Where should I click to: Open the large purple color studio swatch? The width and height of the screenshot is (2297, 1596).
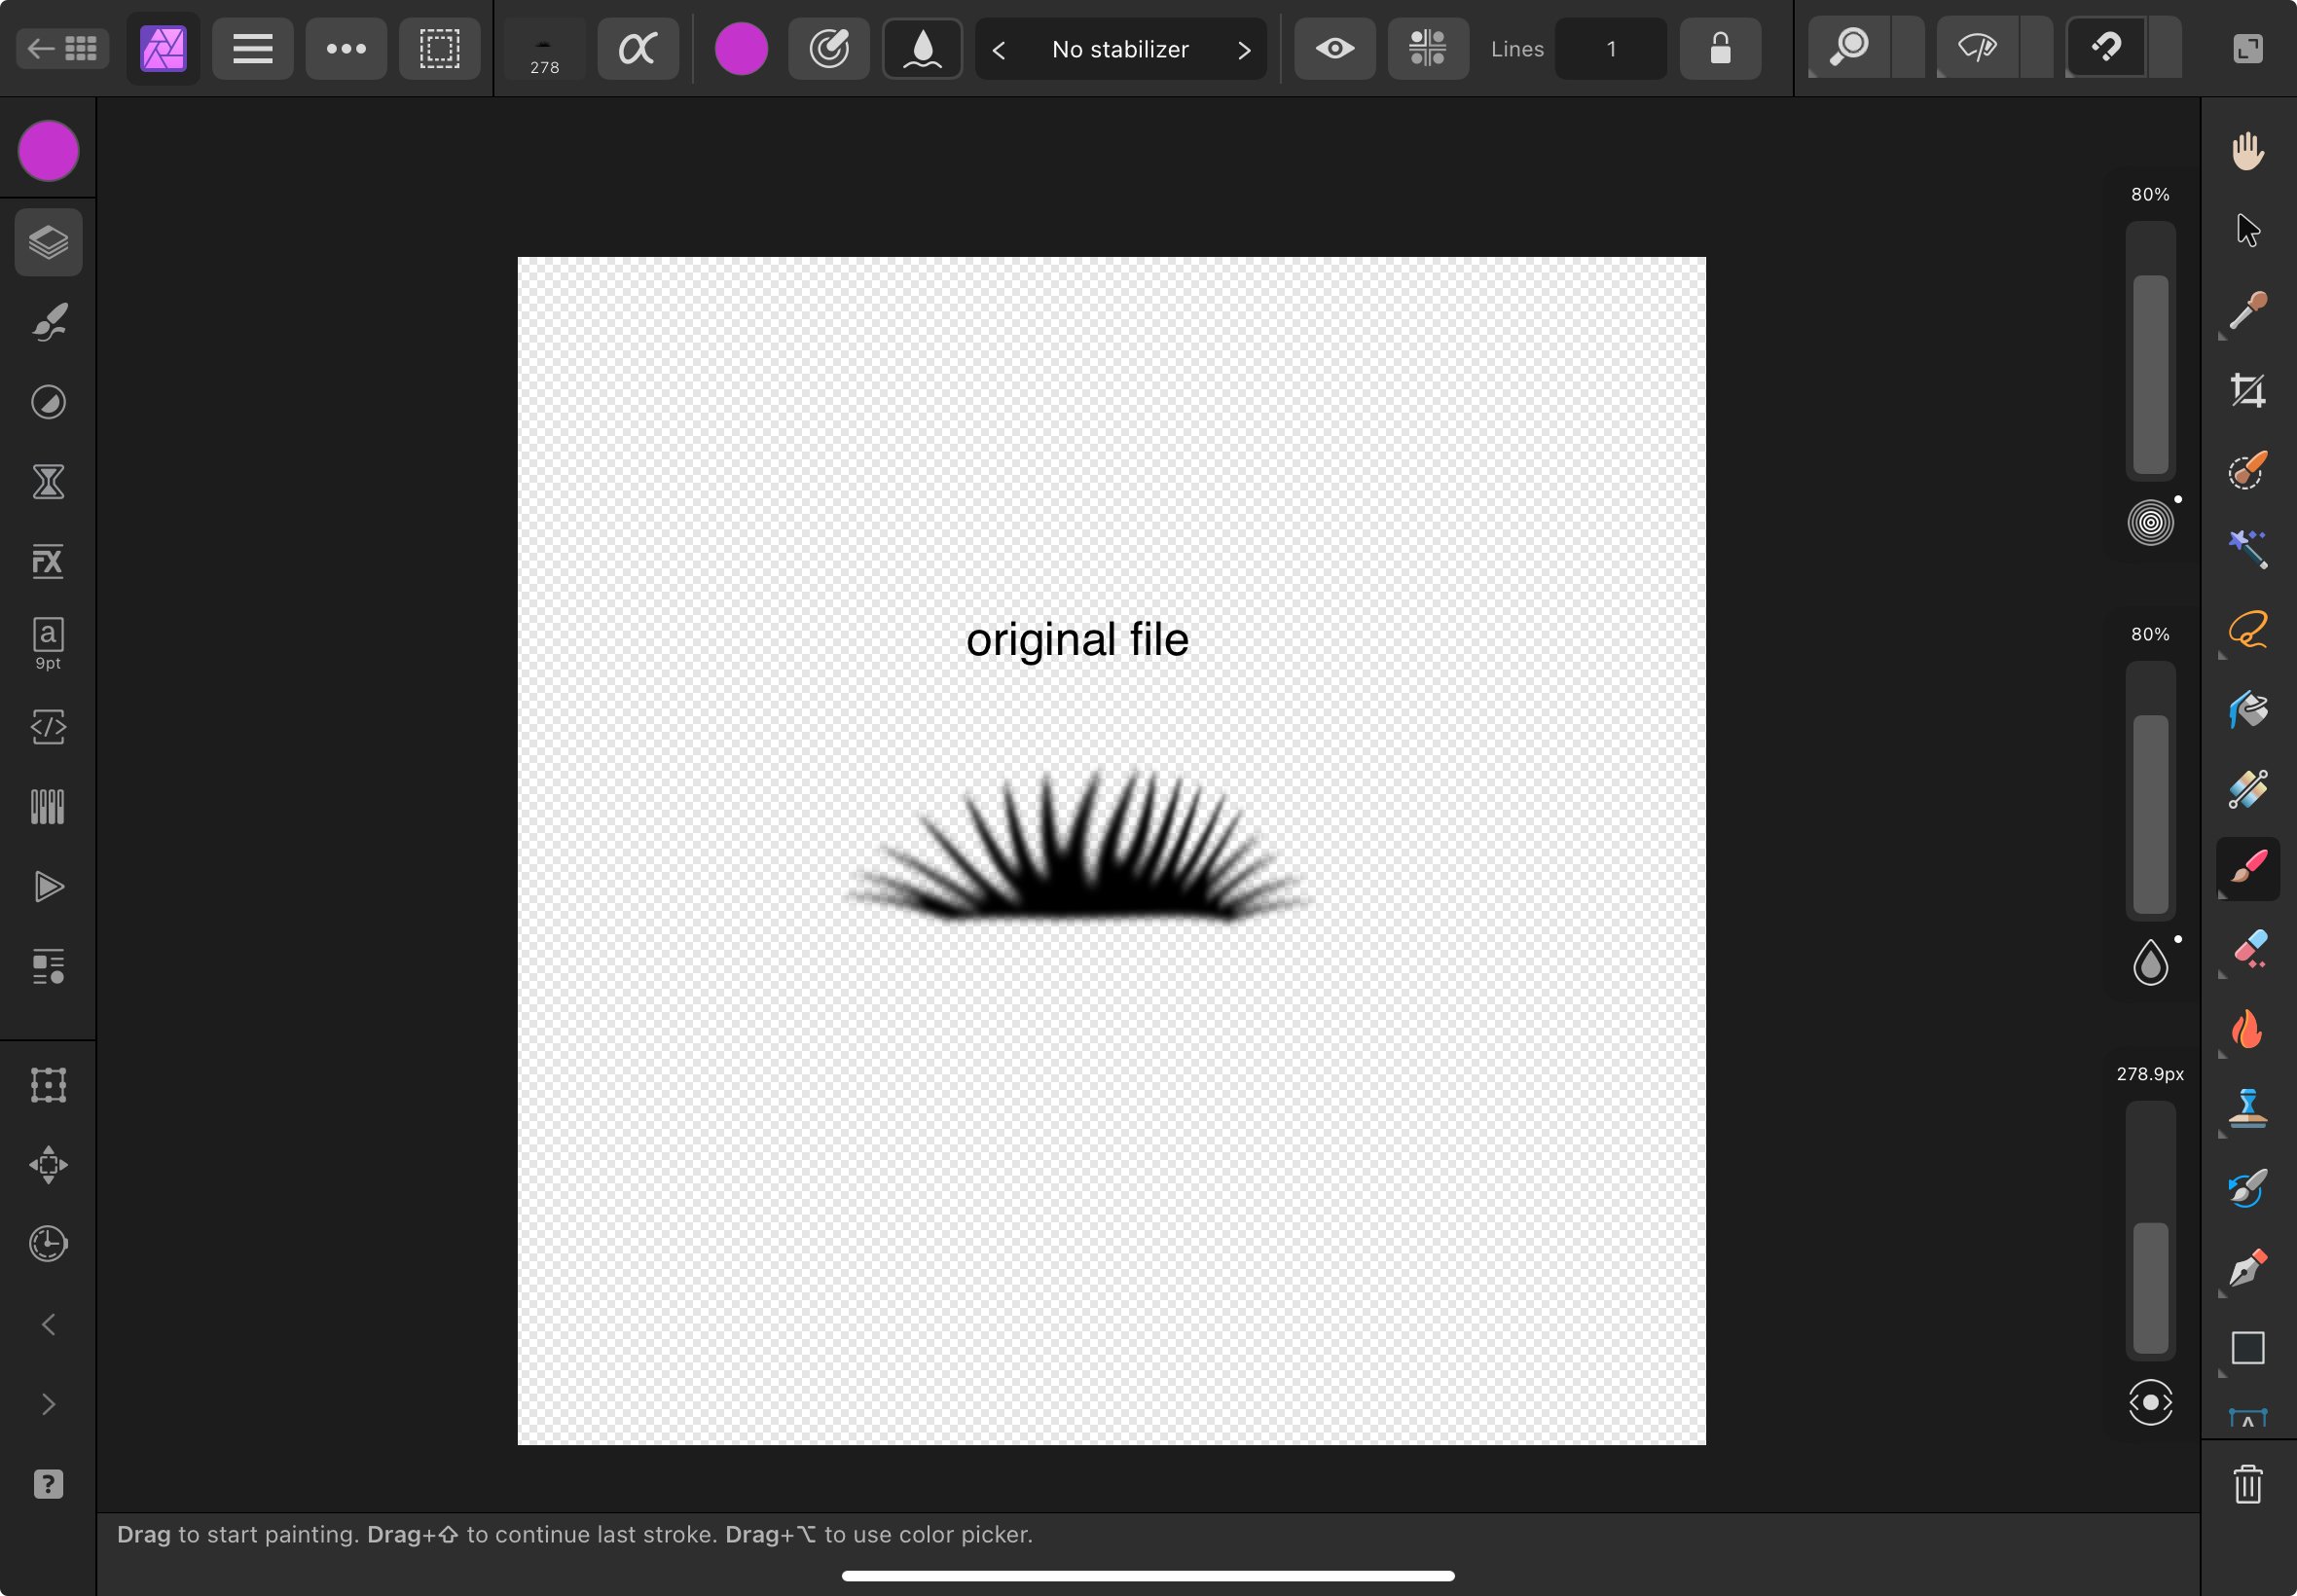coord(48,152)
